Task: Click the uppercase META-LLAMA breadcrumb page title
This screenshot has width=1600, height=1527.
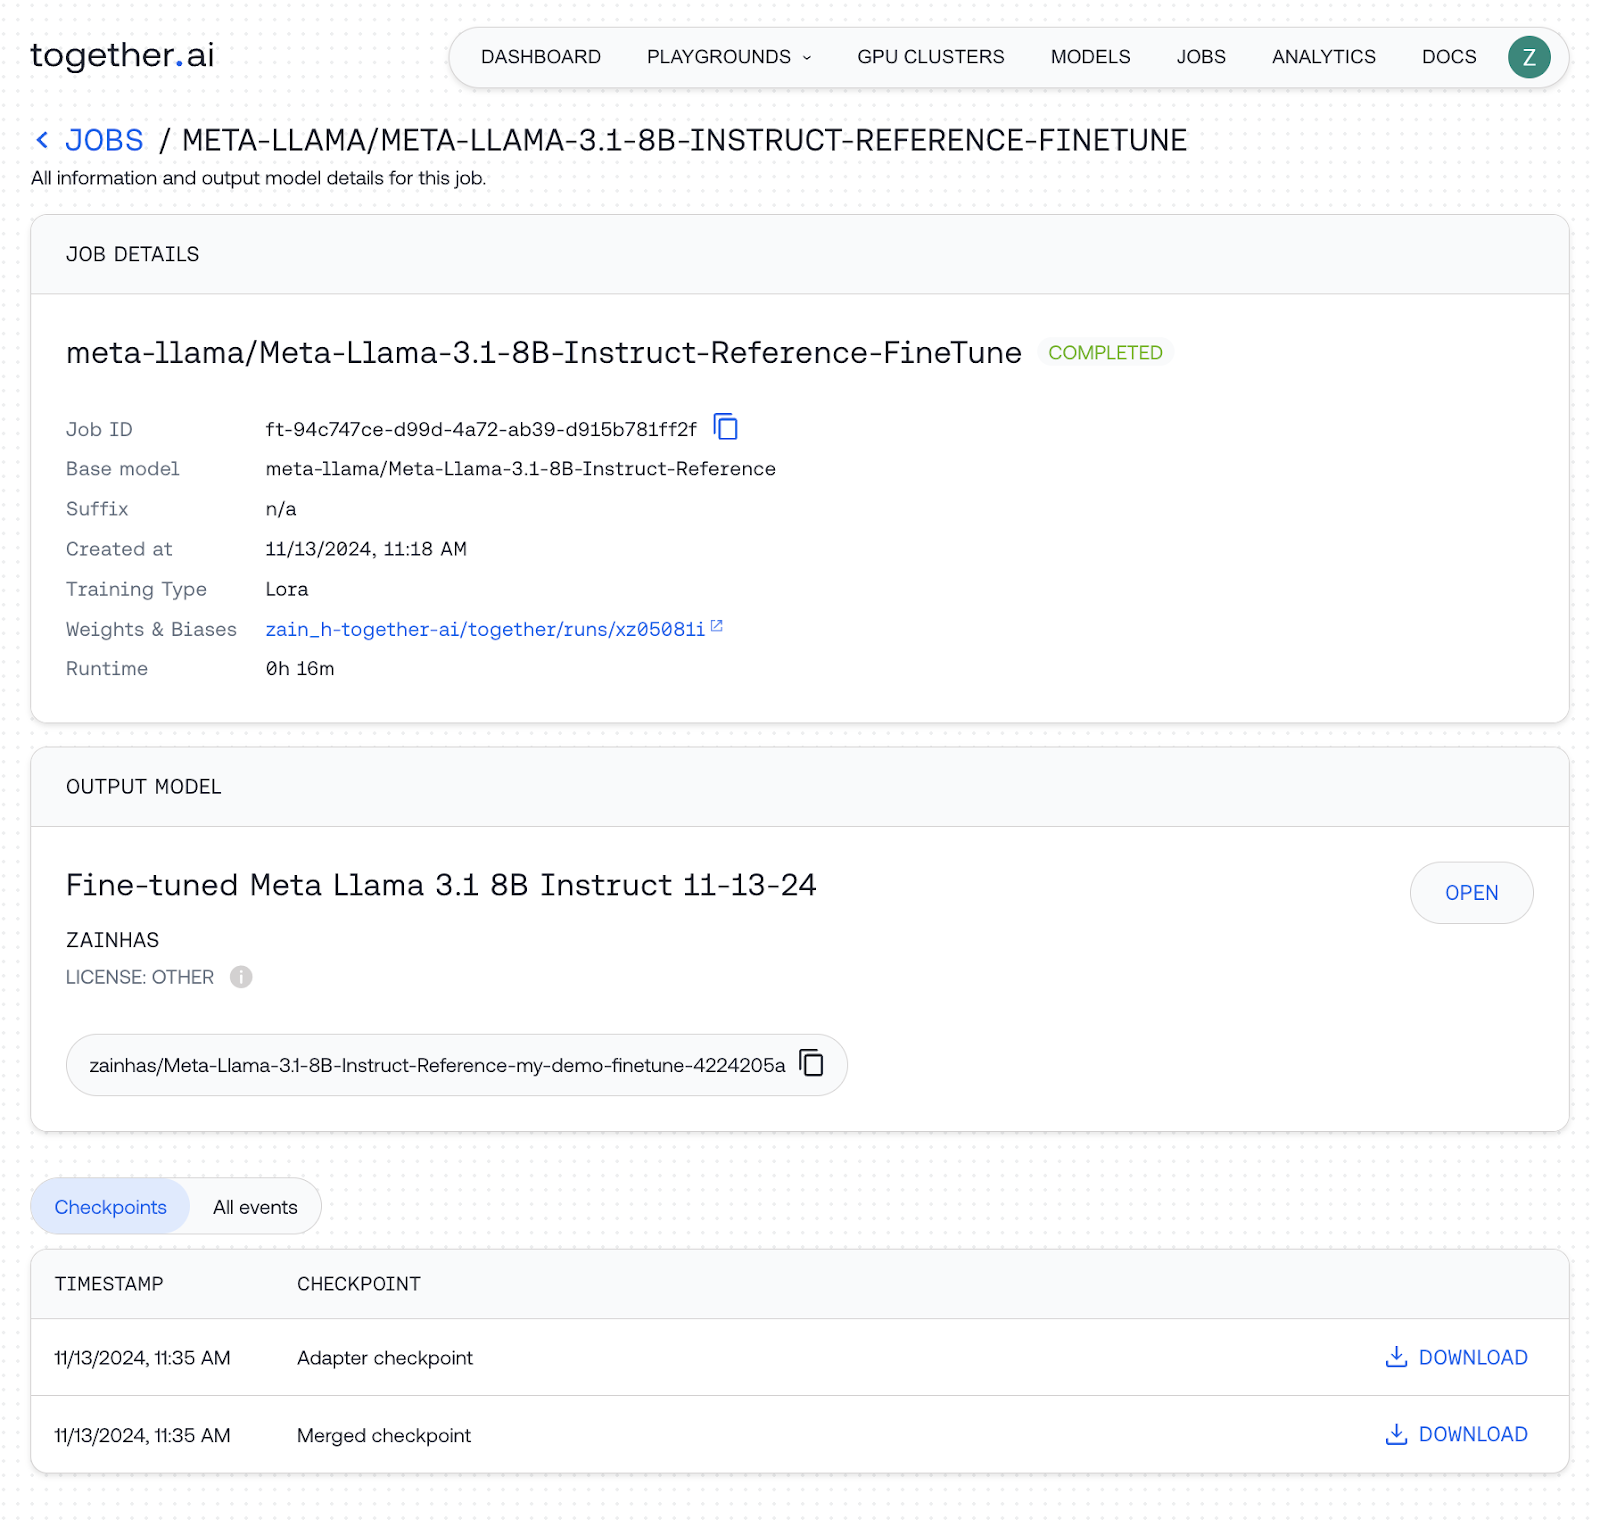Action: [684, 140]
